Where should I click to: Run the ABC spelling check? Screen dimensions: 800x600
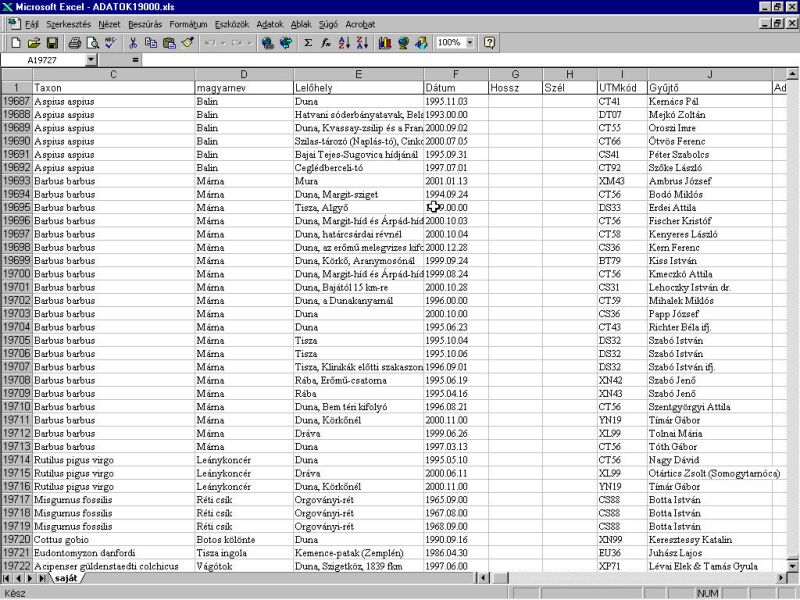tap(111, 43)
